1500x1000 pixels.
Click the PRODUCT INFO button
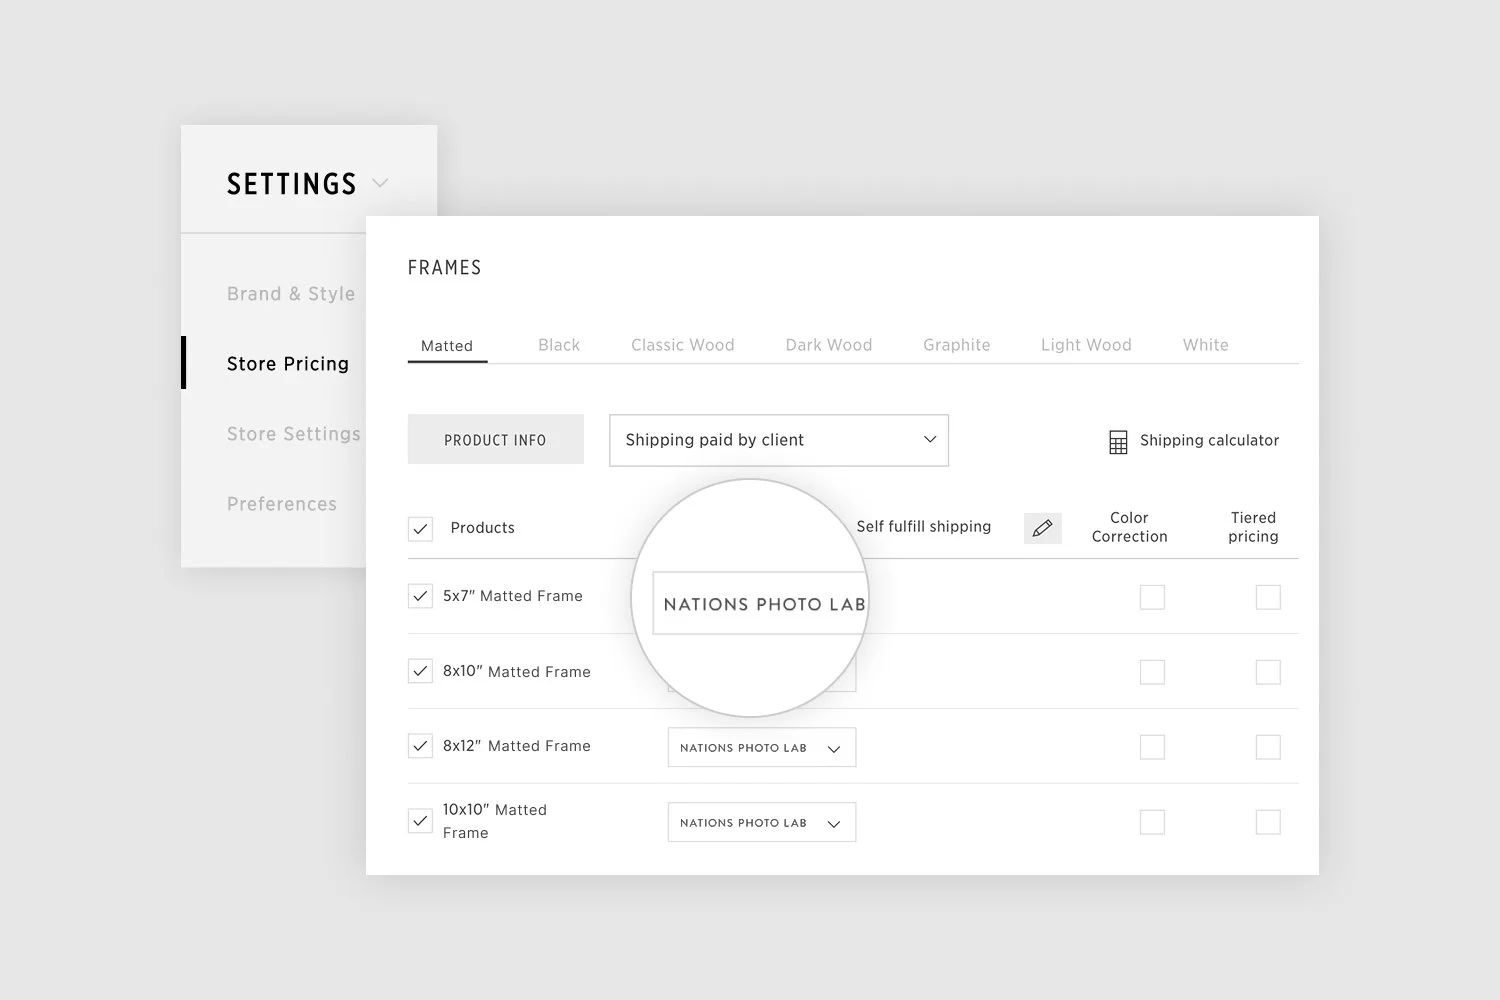(x=496, y=439)
